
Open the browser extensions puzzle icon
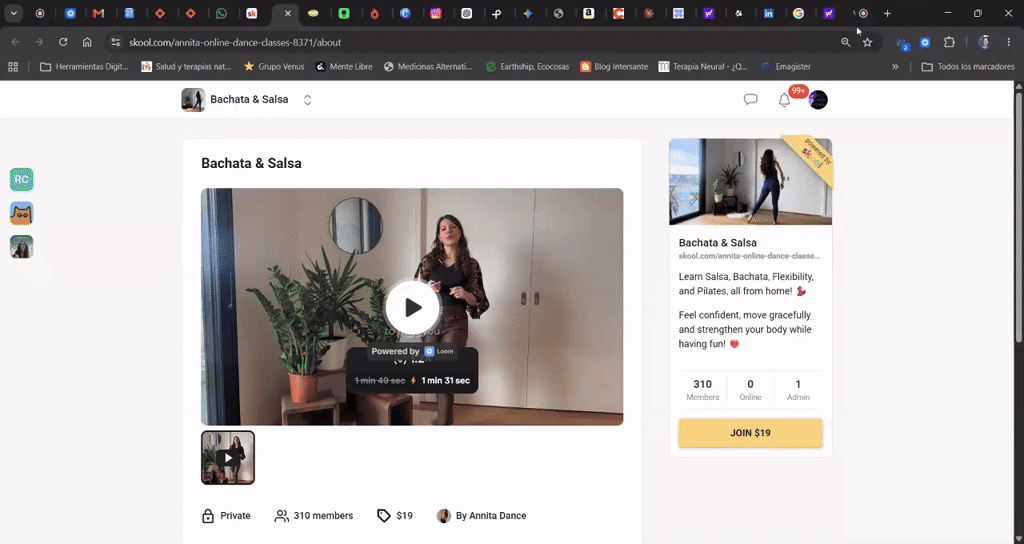[x=950, y=42]
